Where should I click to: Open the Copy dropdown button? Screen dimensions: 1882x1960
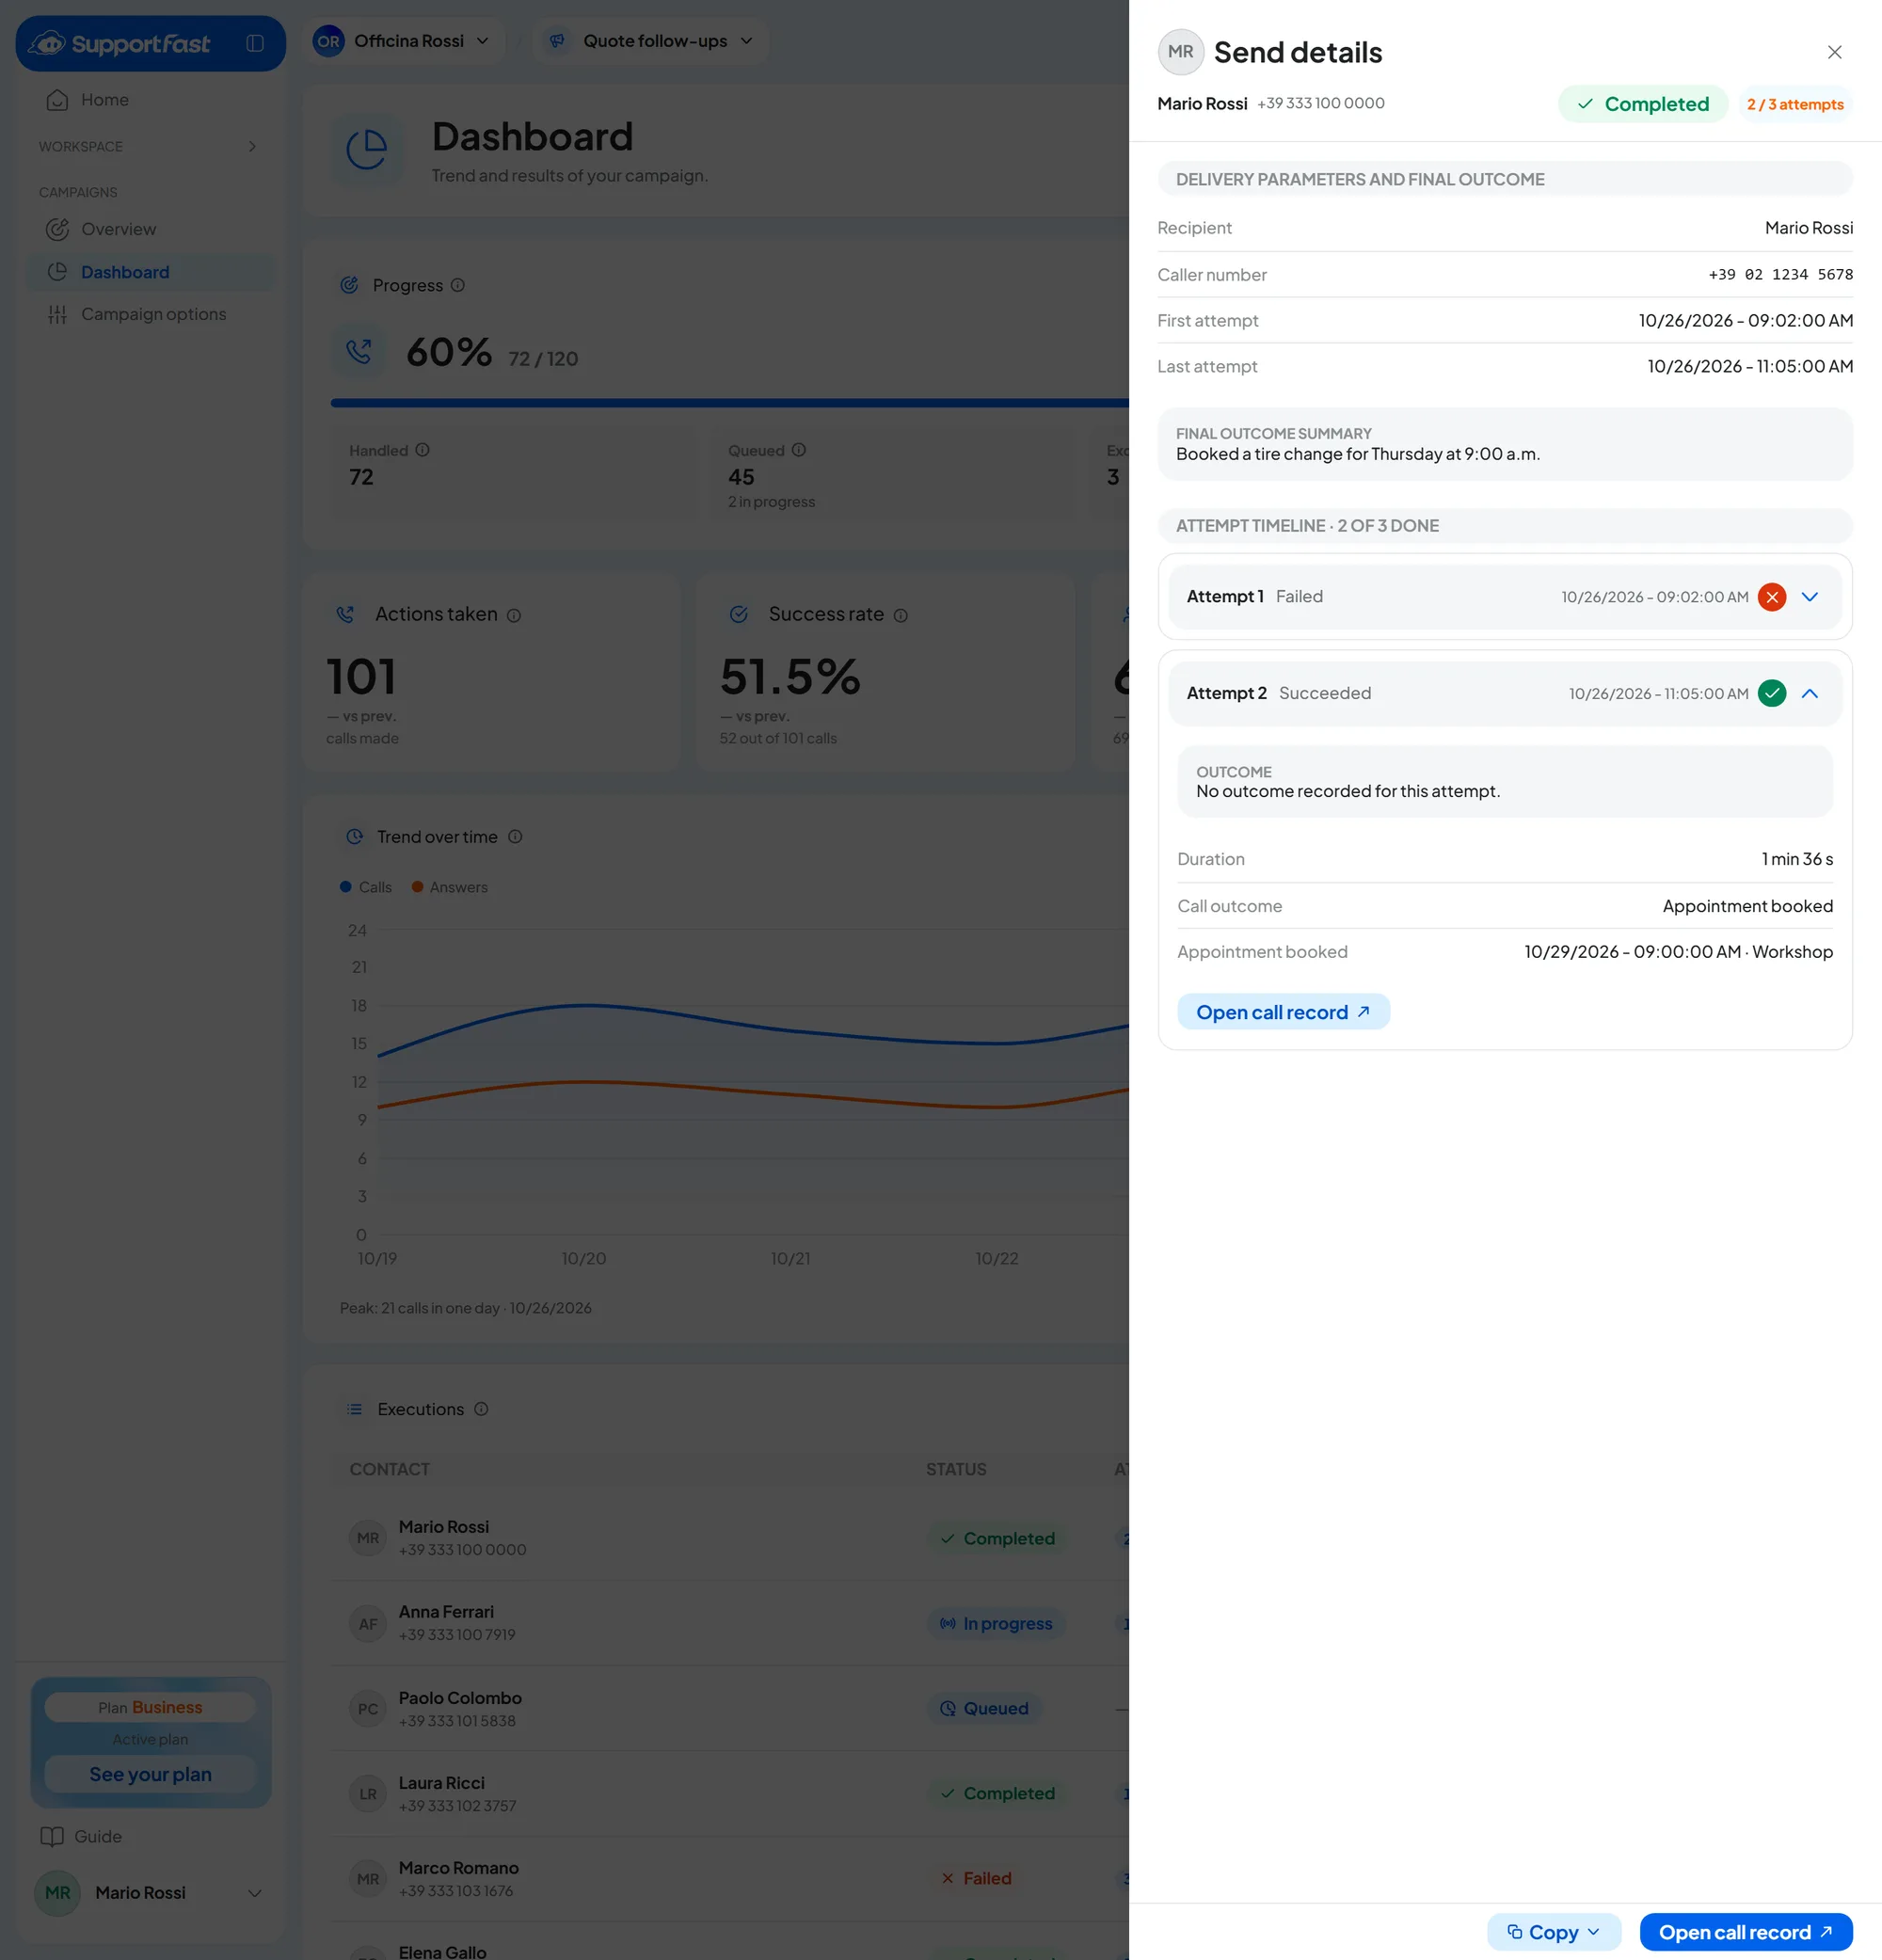coord(1553,1931)
